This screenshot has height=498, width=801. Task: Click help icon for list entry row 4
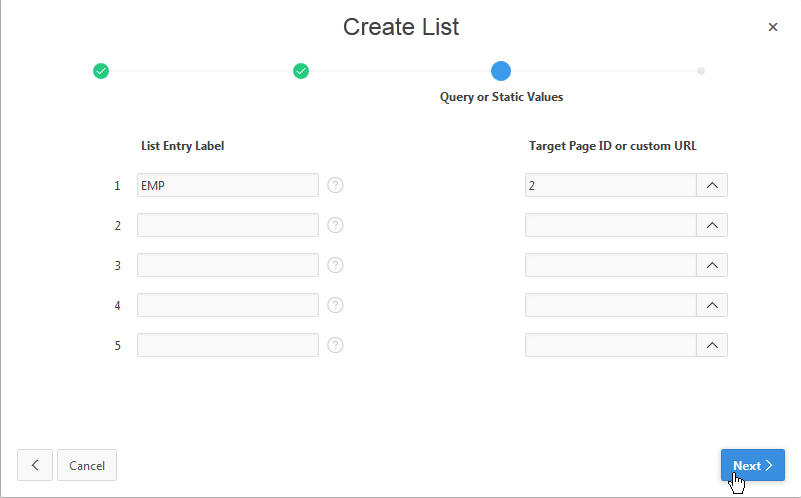pyautogui.click(x=336, y=305)
